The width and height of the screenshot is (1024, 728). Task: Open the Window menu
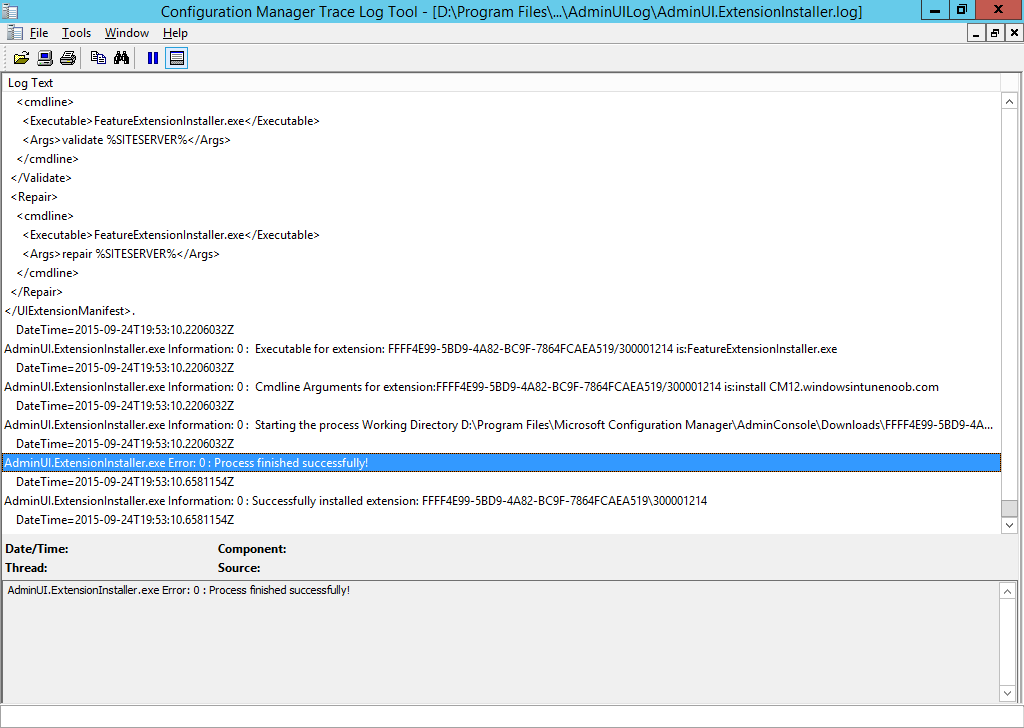click(x=127, y=33)
